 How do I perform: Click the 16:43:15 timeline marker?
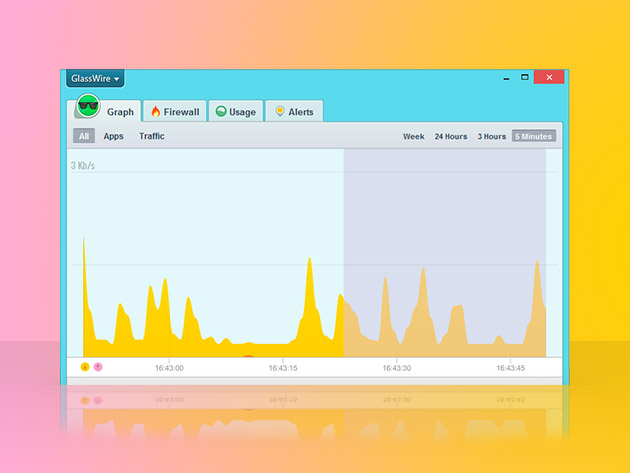[x=283, y=368]
